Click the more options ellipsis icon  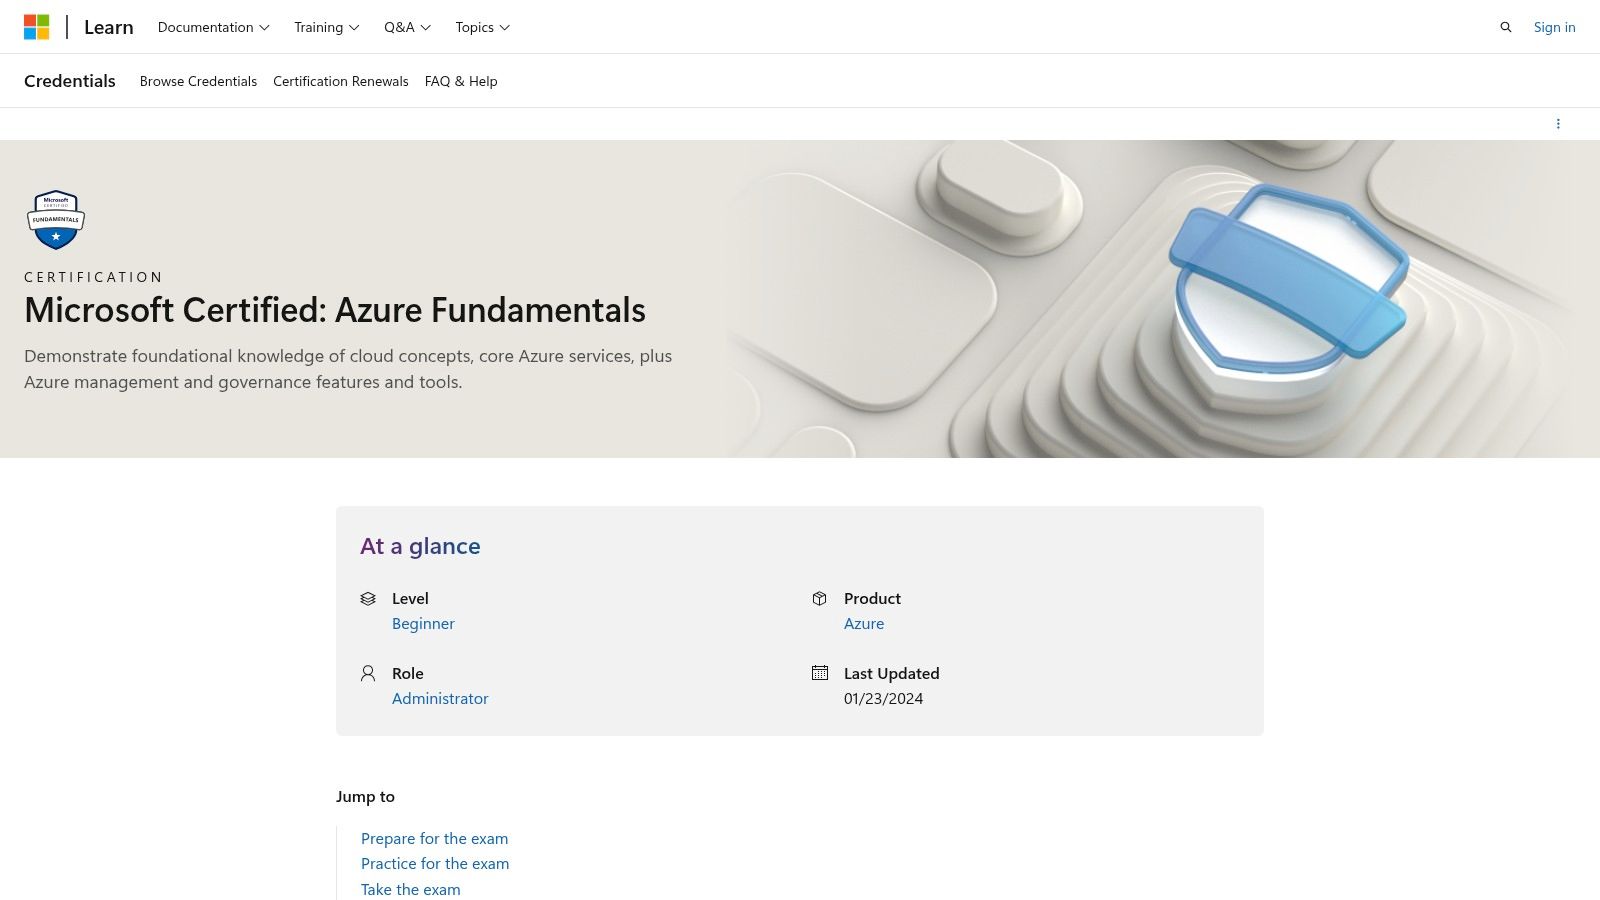pyautogui.click(x=1559, y=123)
